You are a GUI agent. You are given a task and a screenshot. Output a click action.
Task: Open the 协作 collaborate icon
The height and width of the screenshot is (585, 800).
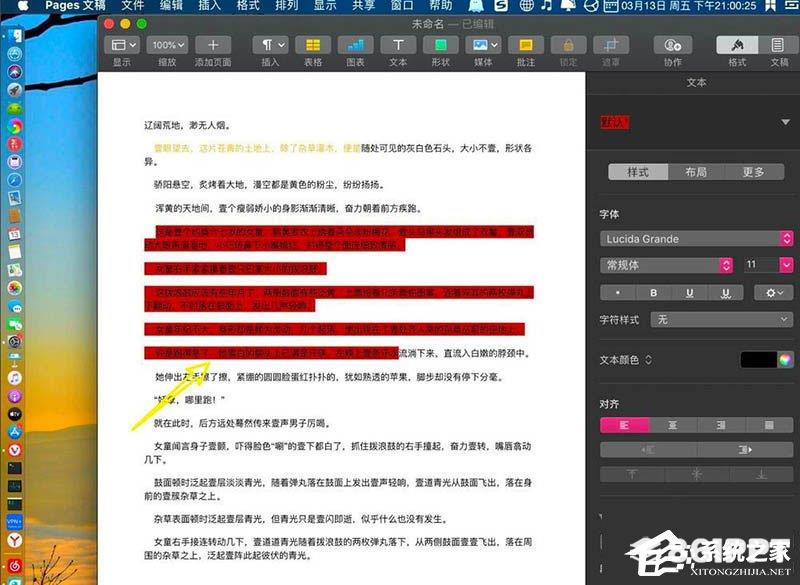pos(673,45)
